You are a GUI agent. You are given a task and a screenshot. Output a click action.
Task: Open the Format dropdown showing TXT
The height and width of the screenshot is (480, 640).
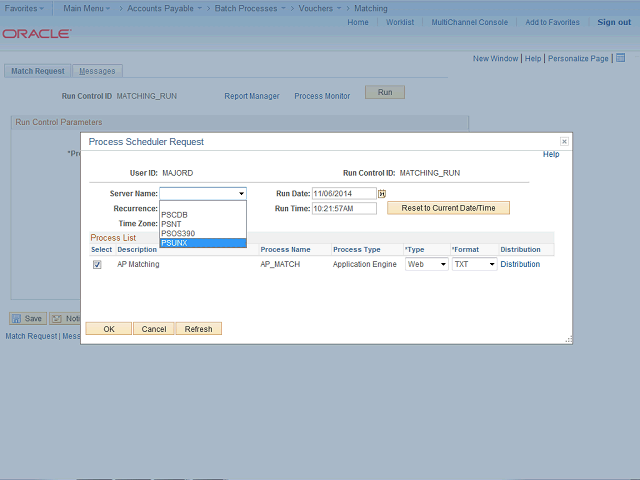(x=474, y=264)
